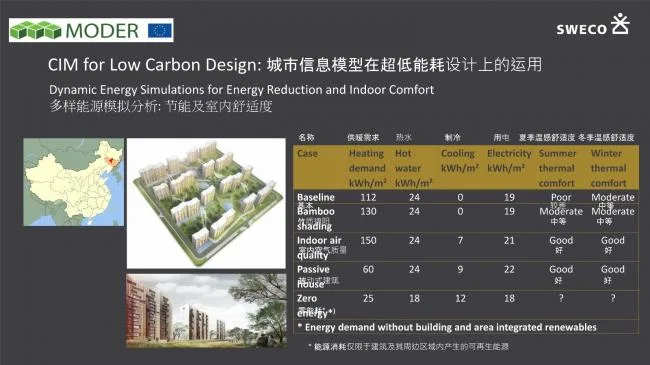Viewport: 650px width, 365px height.
Task: Click Zero energy cooling value 12
Action: coord(460,299)
